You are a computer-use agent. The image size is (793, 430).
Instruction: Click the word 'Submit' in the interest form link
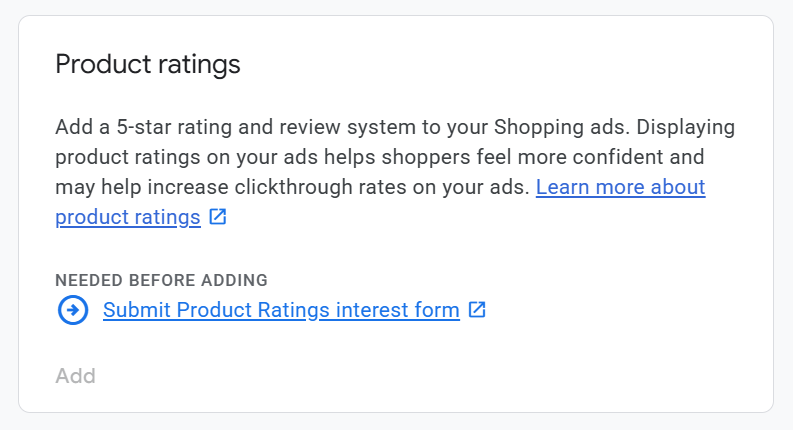137,310
